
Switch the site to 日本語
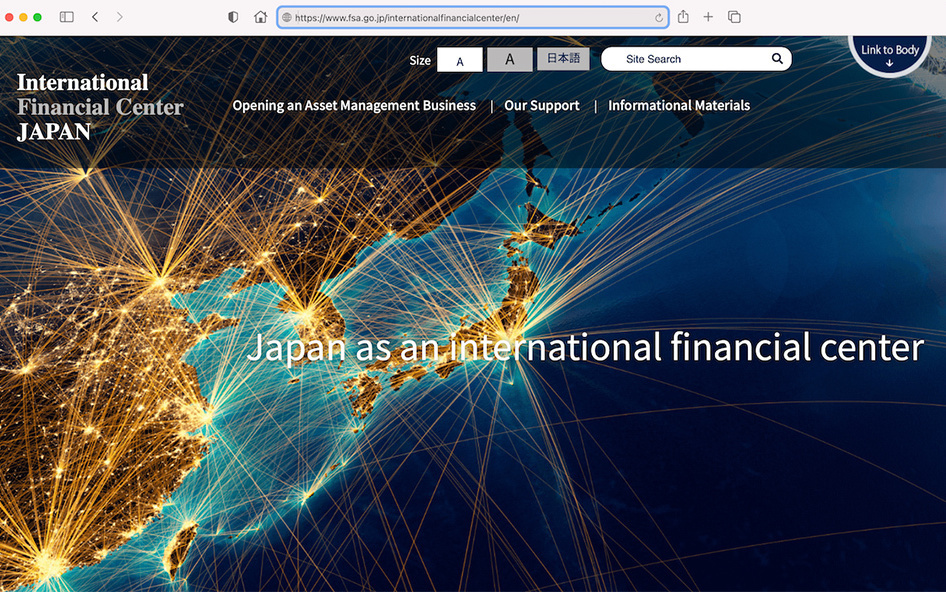563,58
